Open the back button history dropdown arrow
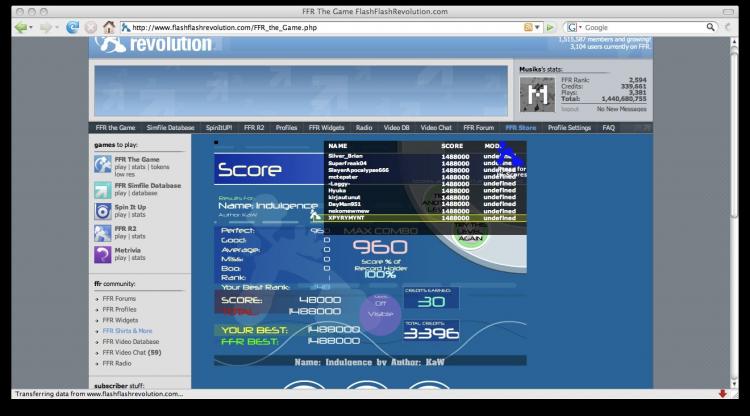Screen dimensions: 750x416 click(35, 27)
